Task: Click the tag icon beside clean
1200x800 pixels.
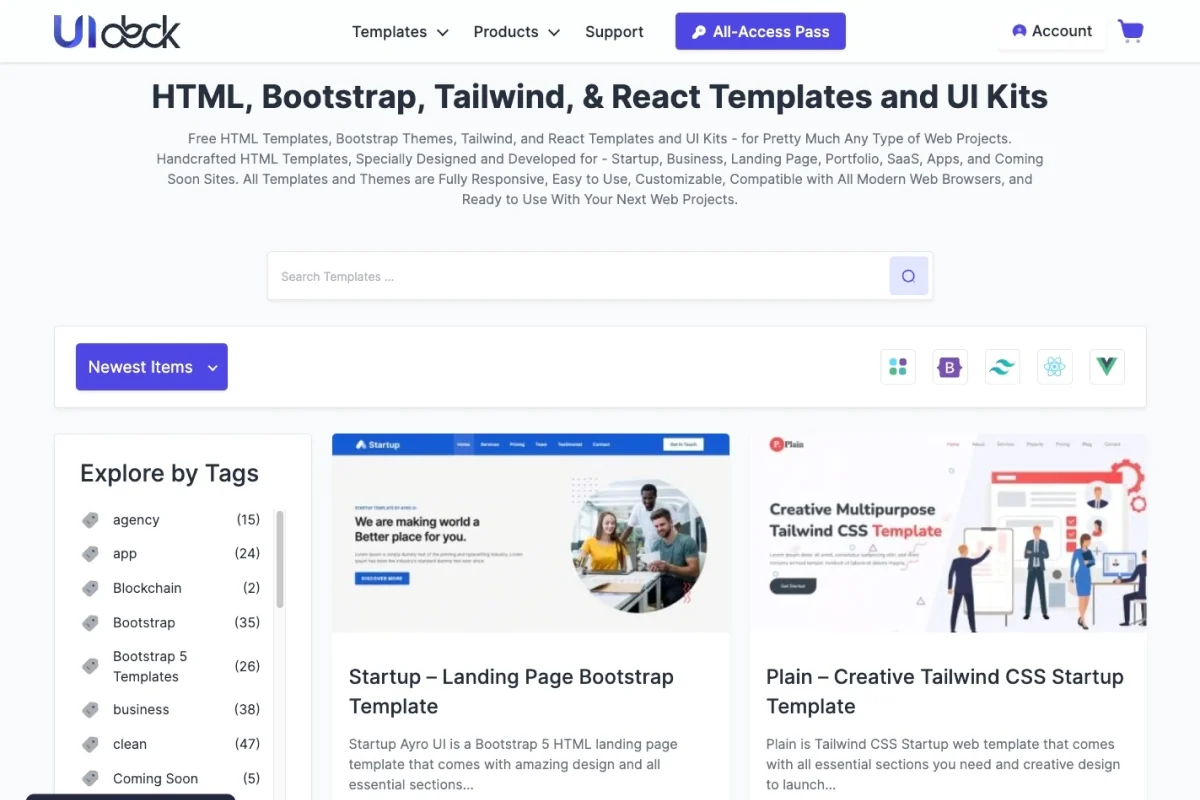Action: point(90,745)
